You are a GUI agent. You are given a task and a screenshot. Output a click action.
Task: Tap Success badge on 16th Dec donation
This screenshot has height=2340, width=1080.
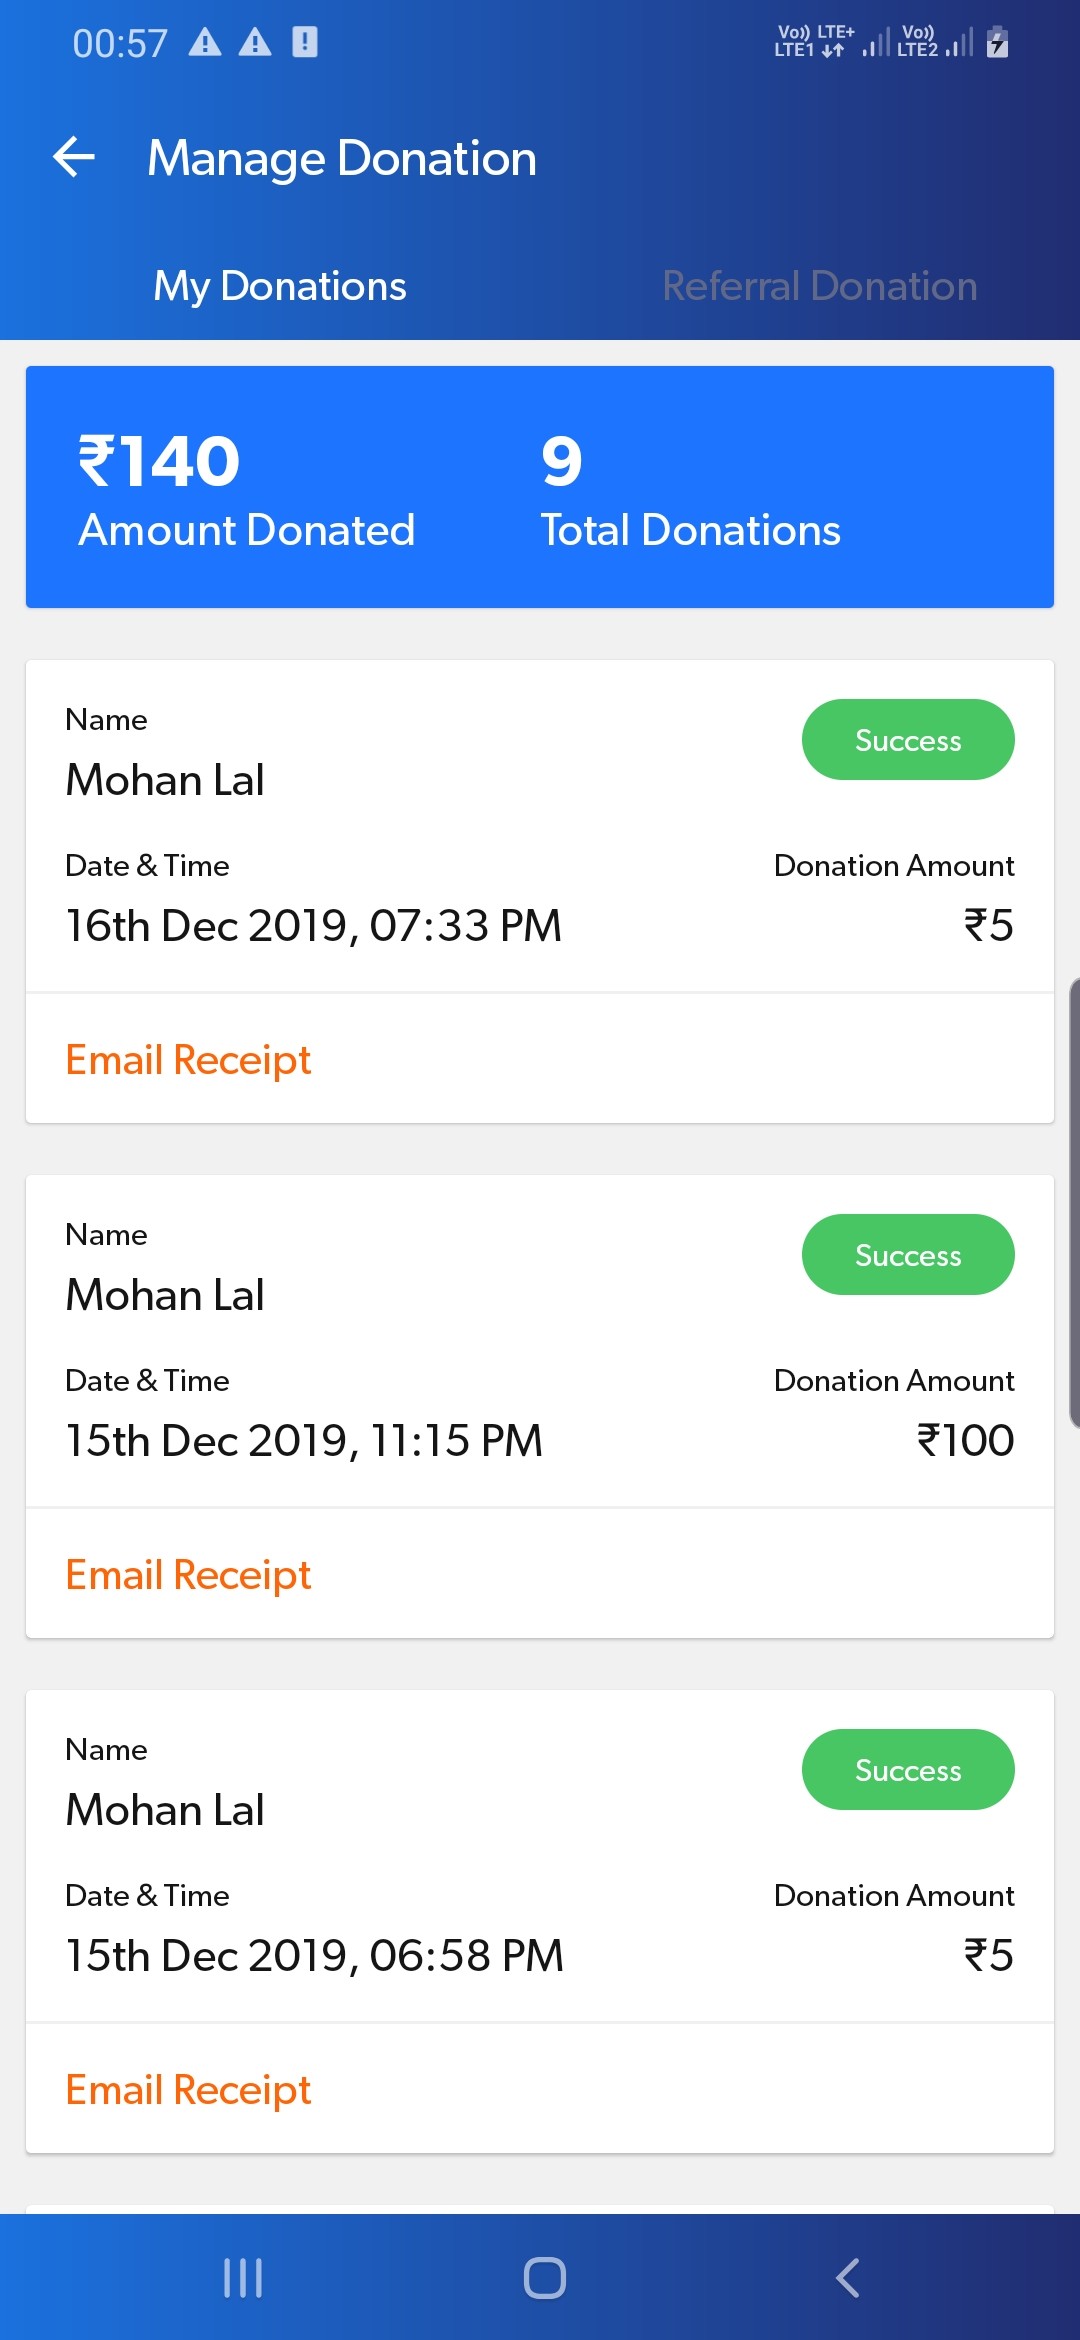click(x=908, y=740)
